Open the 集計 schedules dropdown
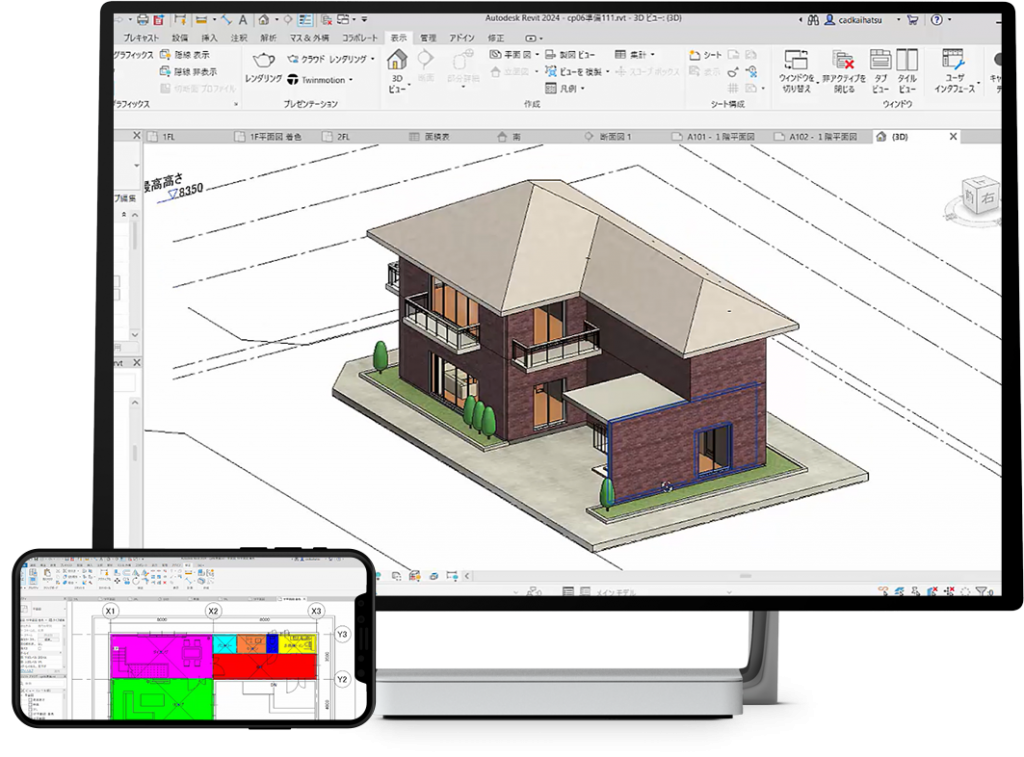The image size is (1024, 757). point(652,55)
